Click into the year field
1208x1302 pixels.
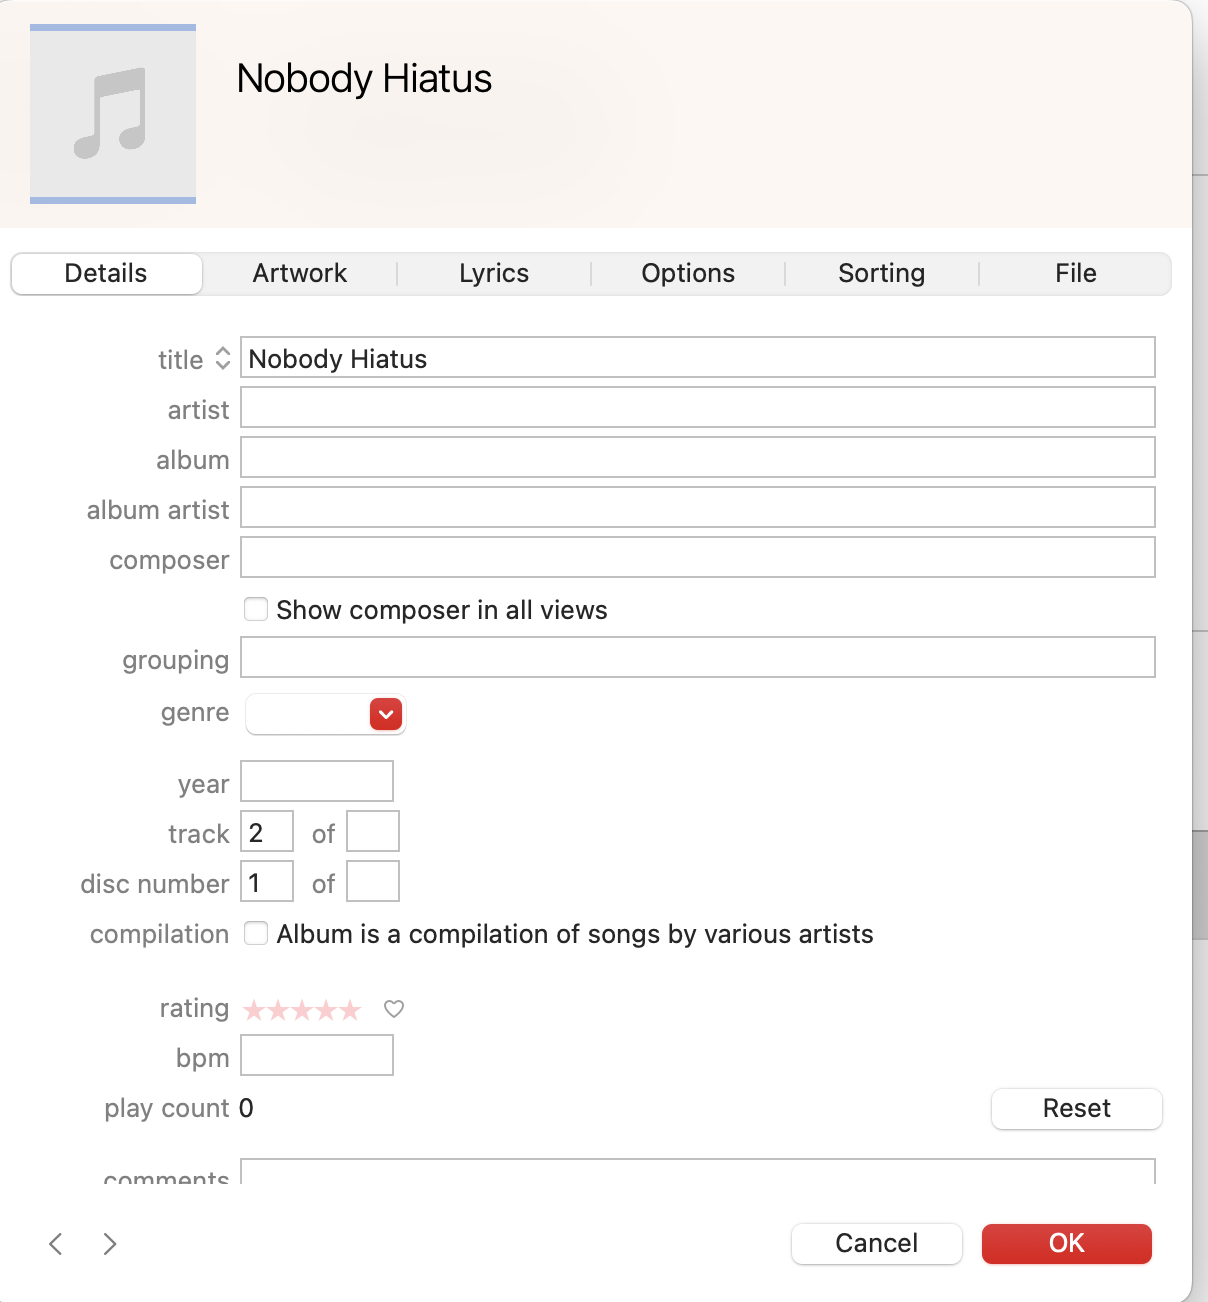click(316, 781)
